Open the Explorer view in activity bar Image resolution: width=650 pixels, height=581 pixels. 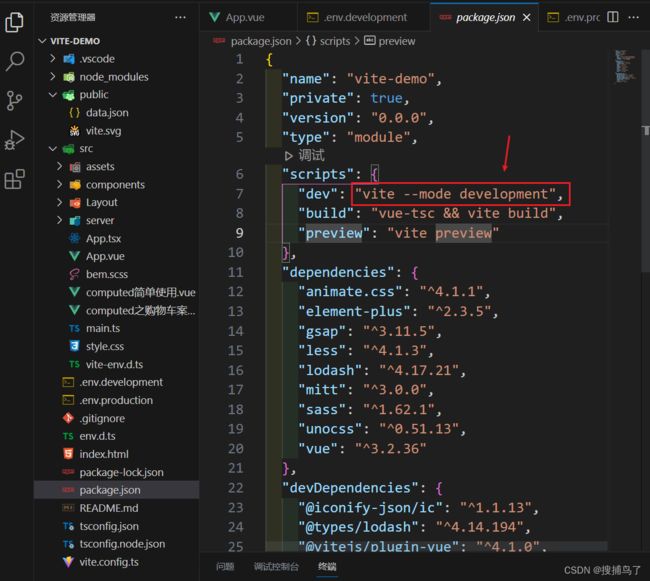point(15,21)
